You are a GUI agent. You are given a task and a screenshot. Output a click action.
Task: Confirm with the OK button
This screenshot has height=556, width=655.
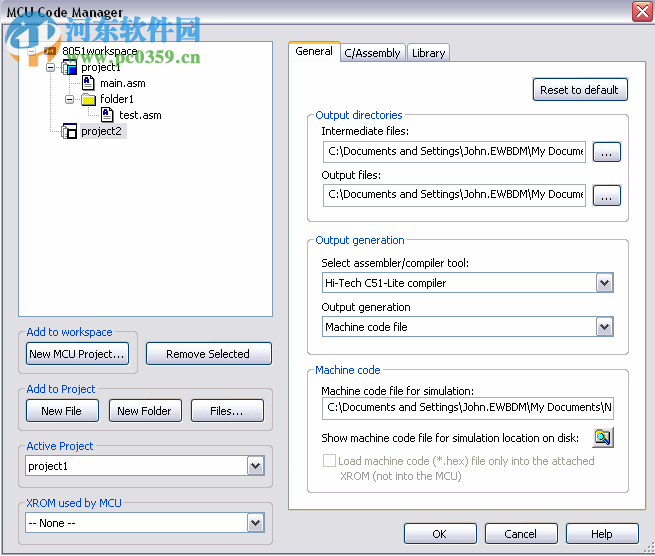tap(440, 534)
